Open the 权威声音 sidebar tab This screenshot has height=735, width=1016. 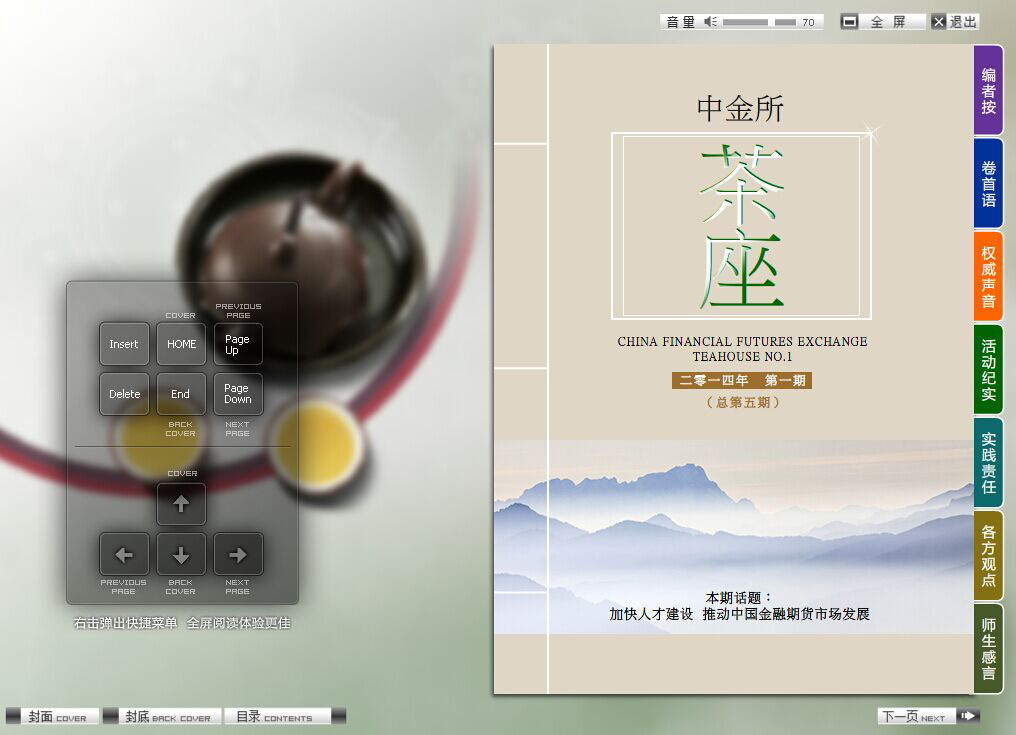point(988,274)
